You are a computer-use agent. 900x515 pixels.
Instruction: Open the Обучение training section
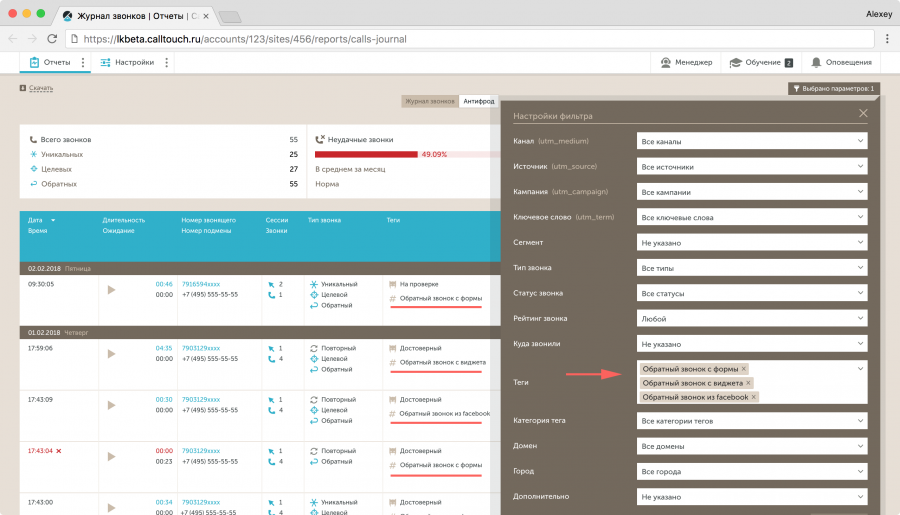point(761,62)
